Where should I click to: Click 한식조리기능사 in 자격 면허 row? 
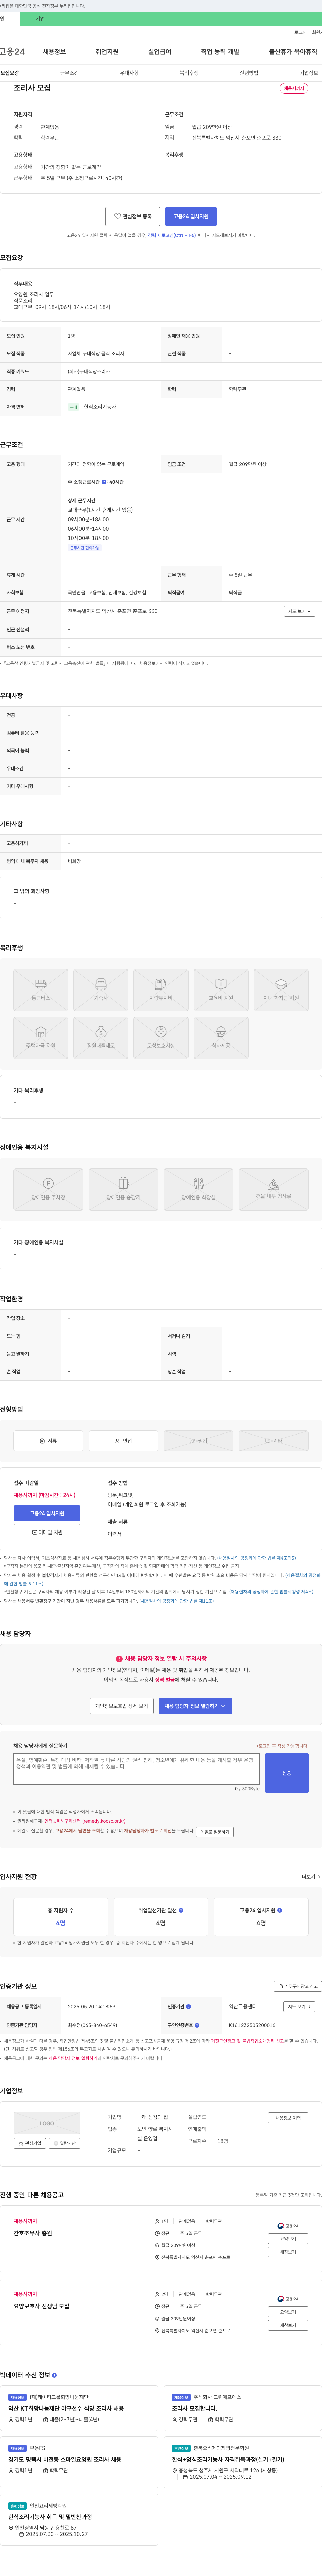click(100, 407)
